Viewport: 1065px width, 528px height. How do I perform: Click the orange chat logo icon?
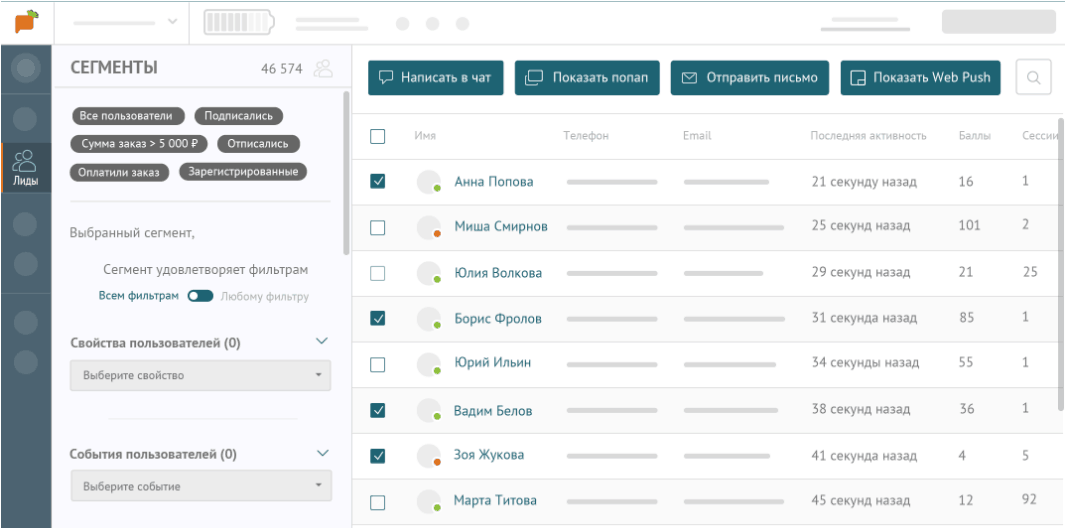(26, 21)
